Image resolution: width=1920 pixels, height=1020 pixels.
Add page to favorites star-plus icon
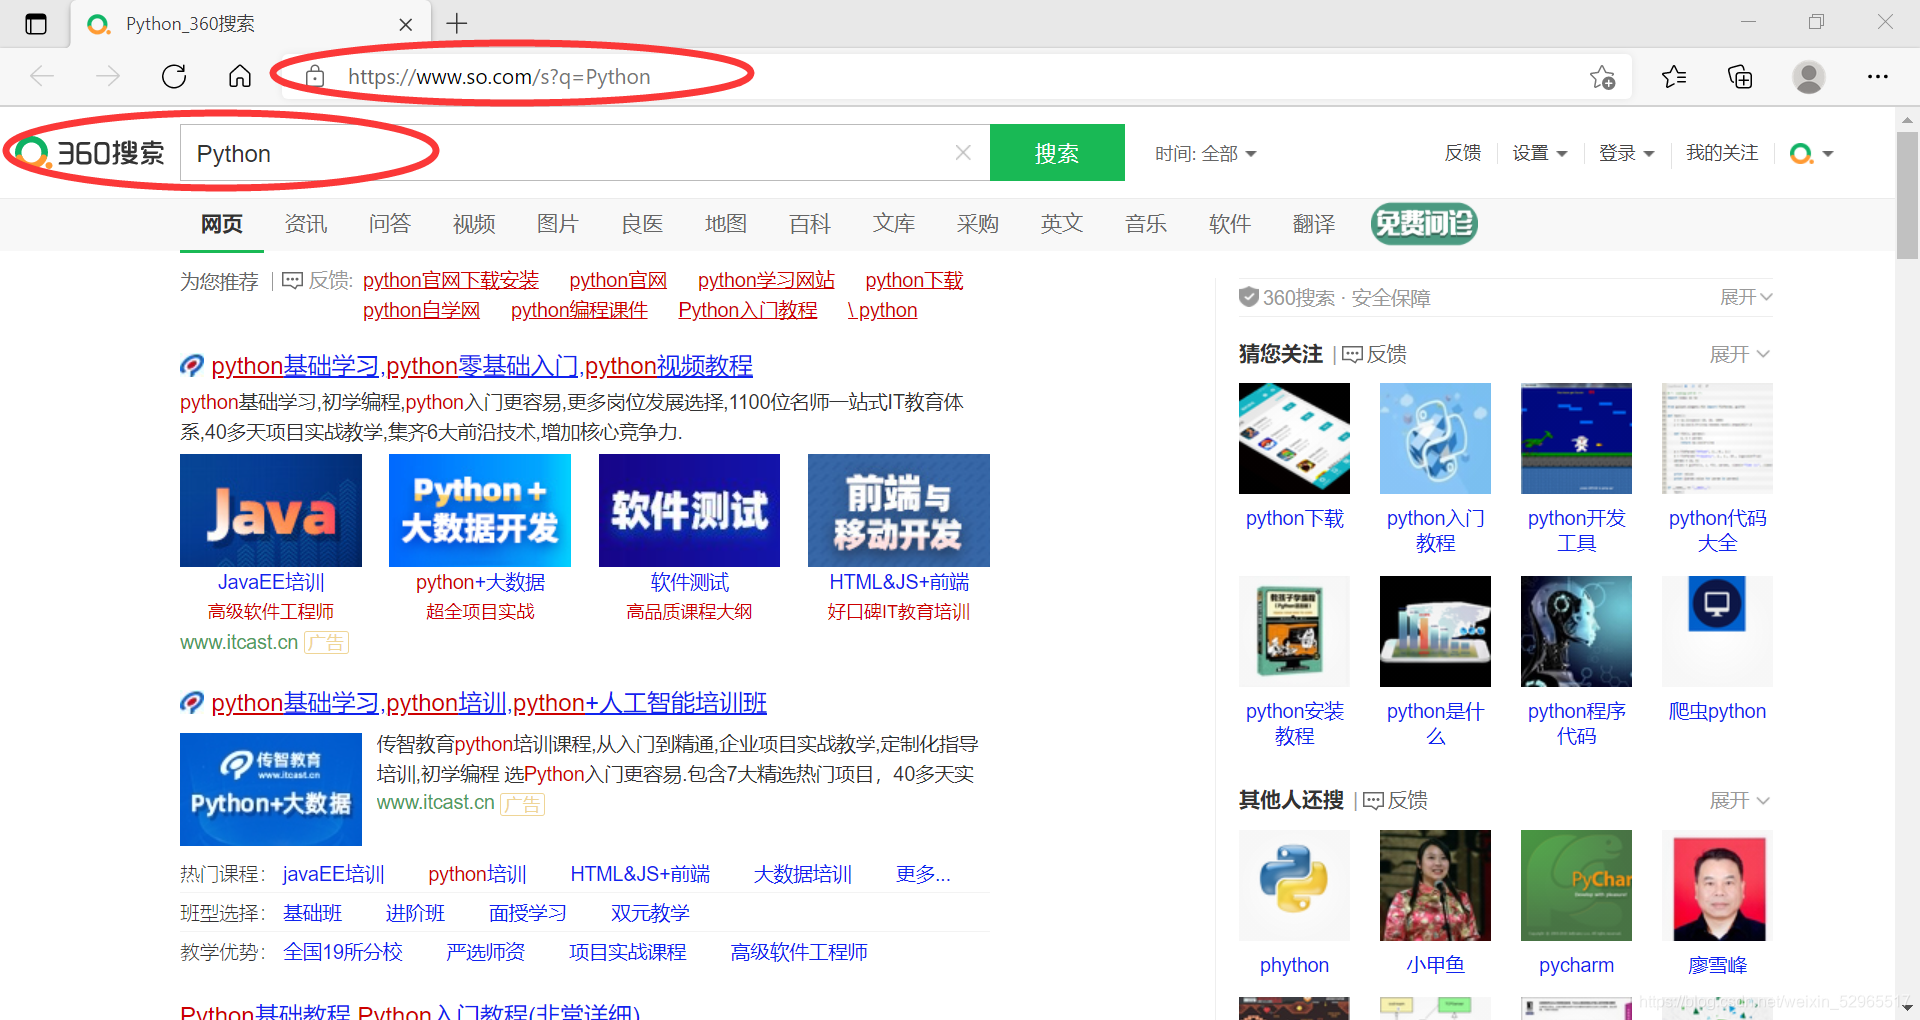[x=1602, y=77]
